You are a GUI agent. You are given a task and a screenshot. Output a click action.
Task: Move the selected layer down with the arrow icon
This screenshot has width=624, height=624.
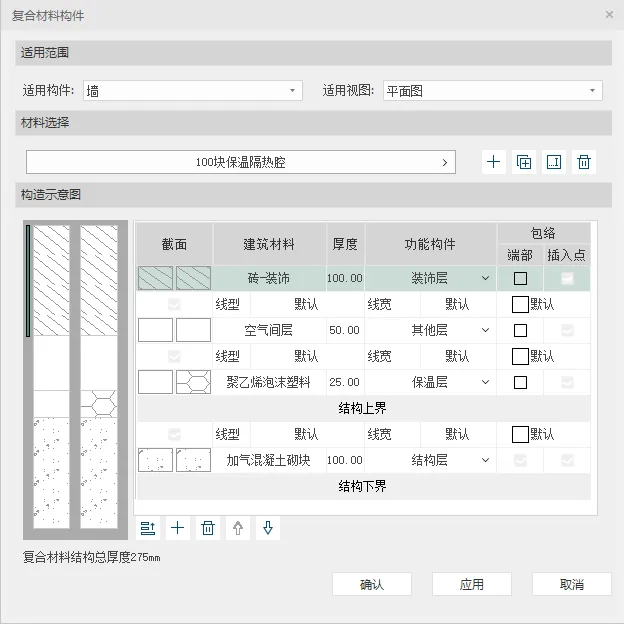point(267,528)
